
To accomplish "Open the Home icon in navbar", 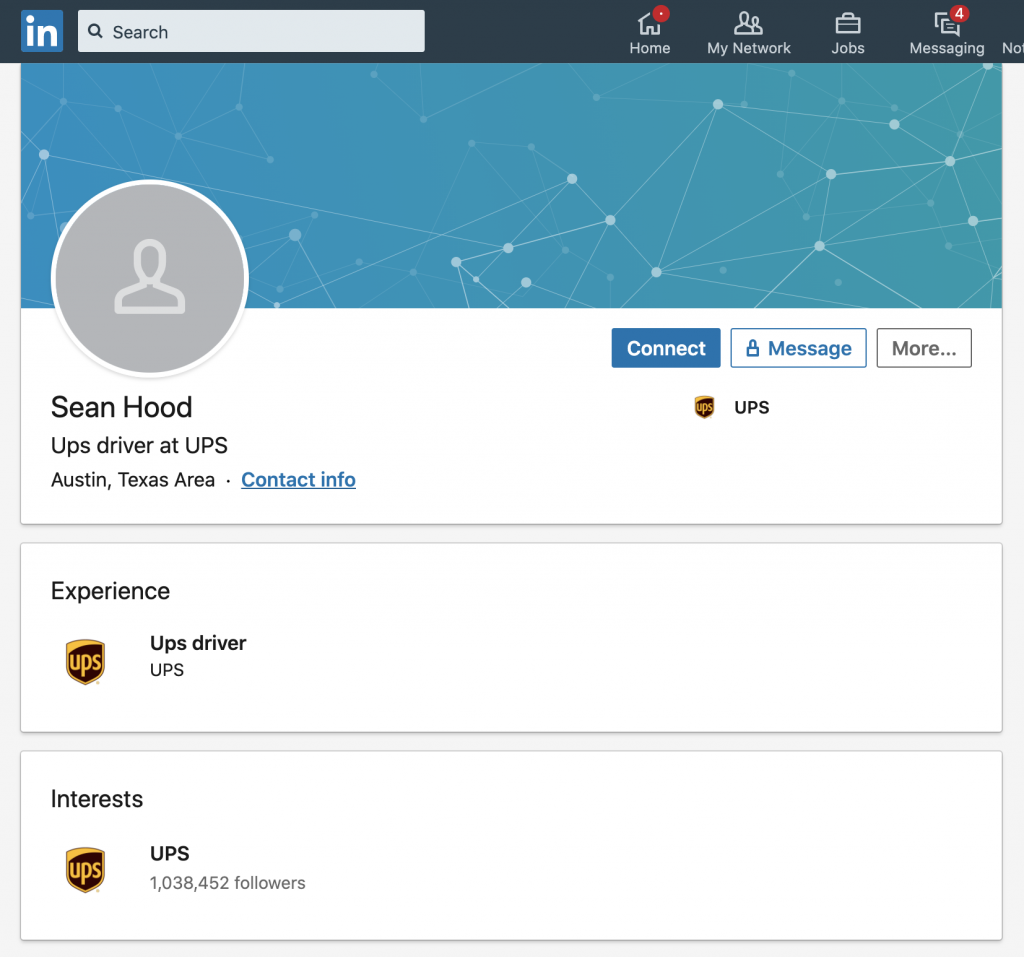I will point(649,24).
